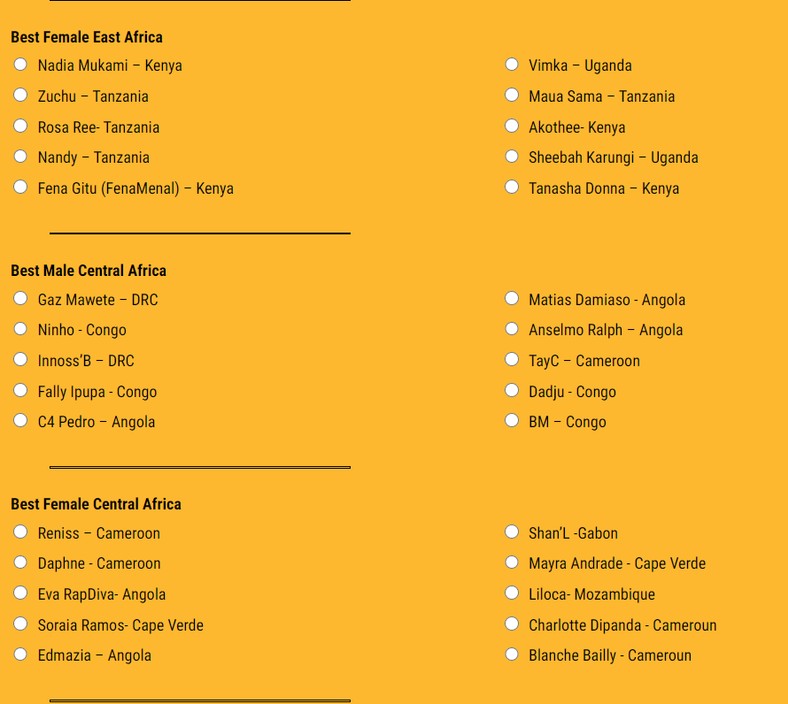
Task: Select TayC – Cameroon radio button
Action: point(511,359)
